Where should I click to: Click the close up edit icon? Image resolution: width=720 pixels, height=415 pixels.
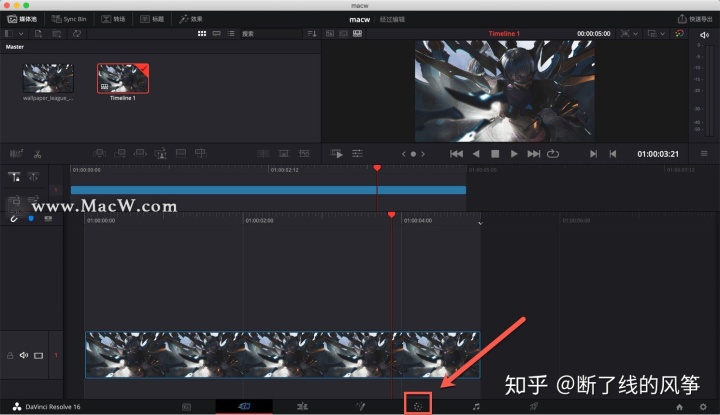point(160,154)
